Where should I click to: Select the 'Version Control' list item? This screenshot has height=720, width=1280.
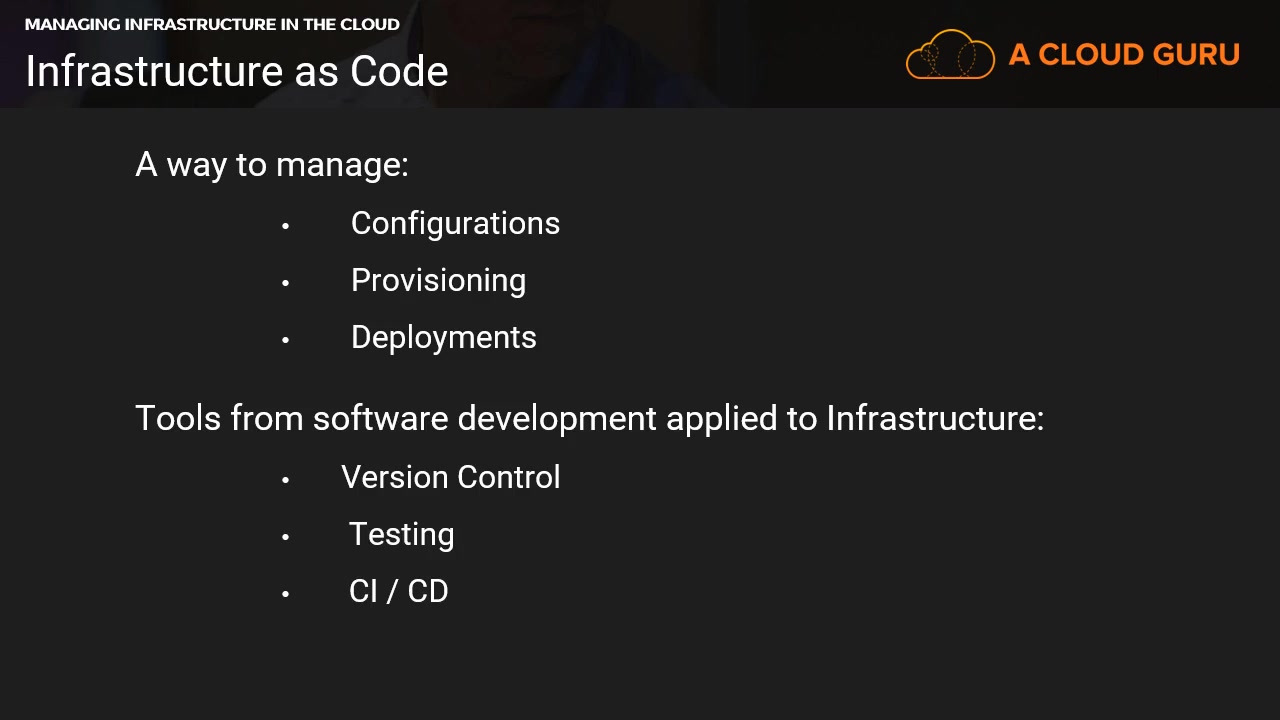[x=450, y=477]
